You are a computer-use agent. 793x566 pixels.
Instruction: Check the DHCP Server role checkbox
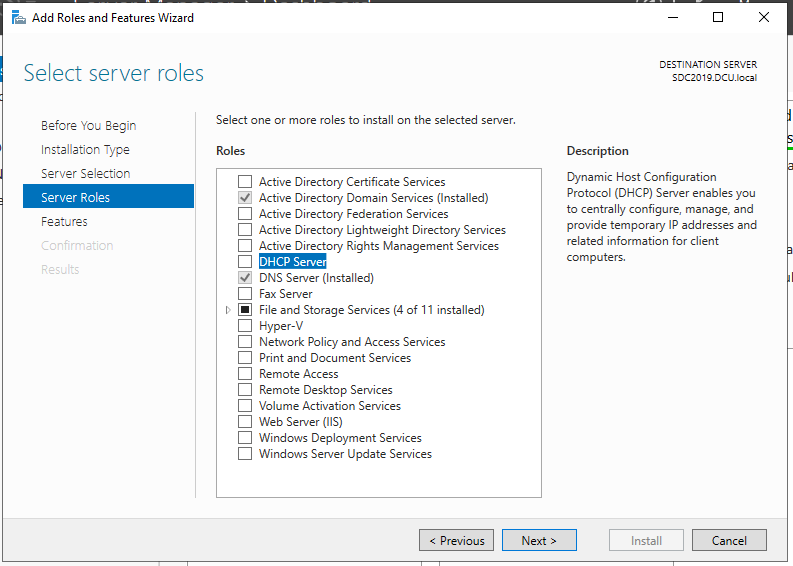(245, 262)
